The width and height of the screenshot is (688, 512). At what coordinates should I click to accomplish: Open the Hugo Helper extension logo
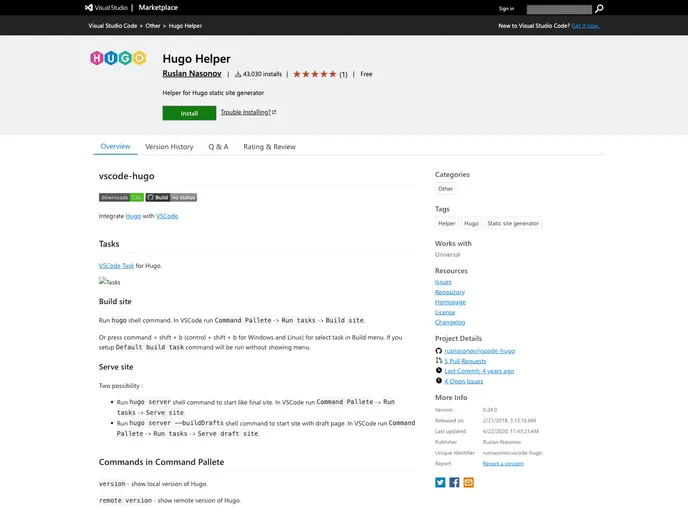click(x=118, y=58)
